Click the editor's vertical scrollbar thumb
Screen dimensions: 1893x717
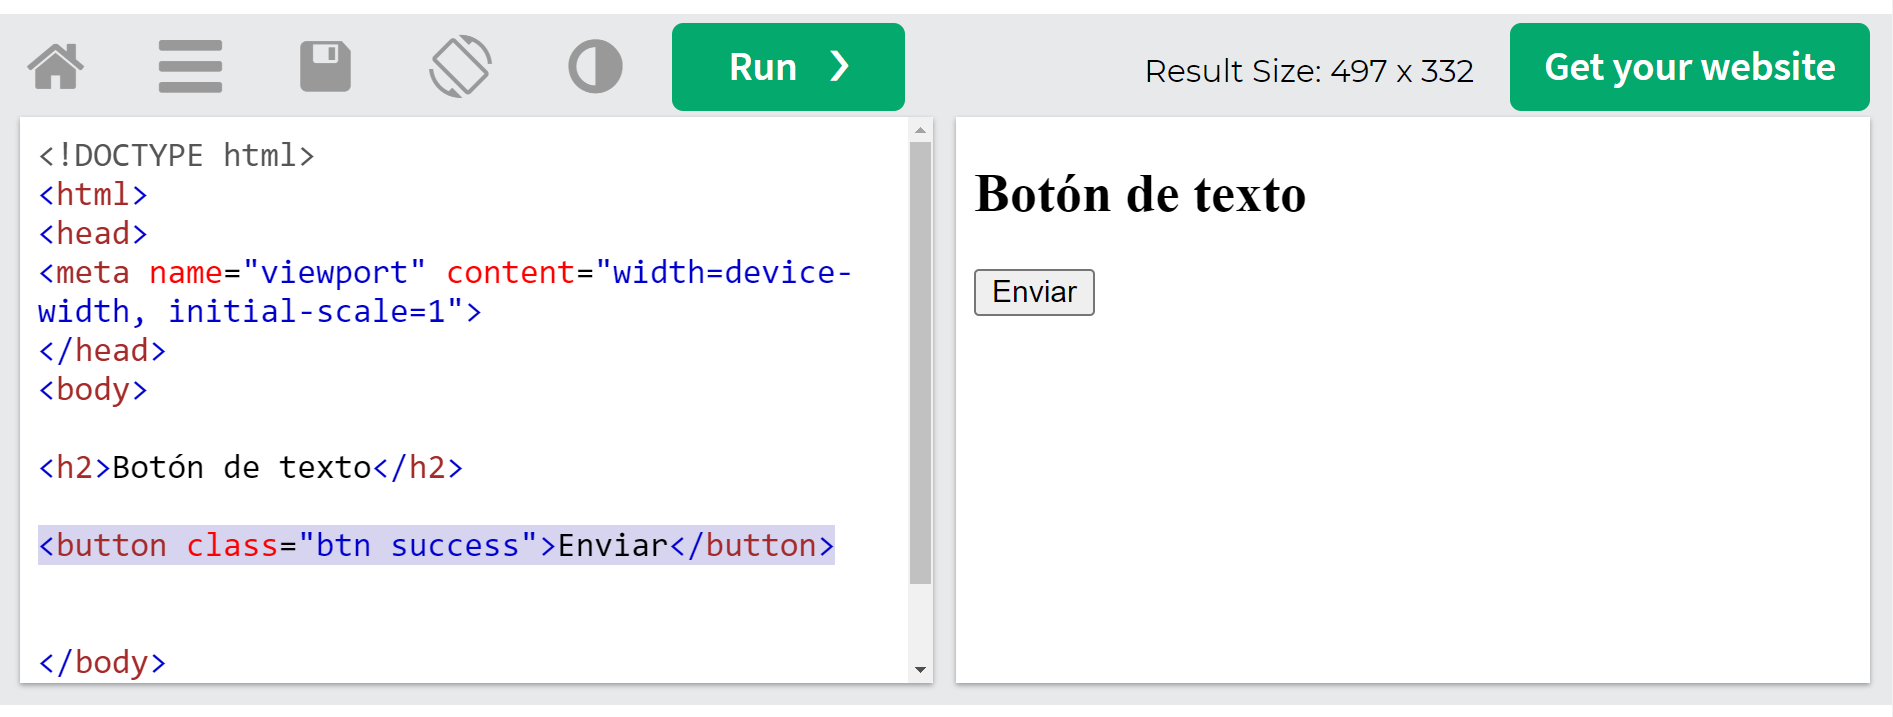pyautogui.click(x=920, y=360)
